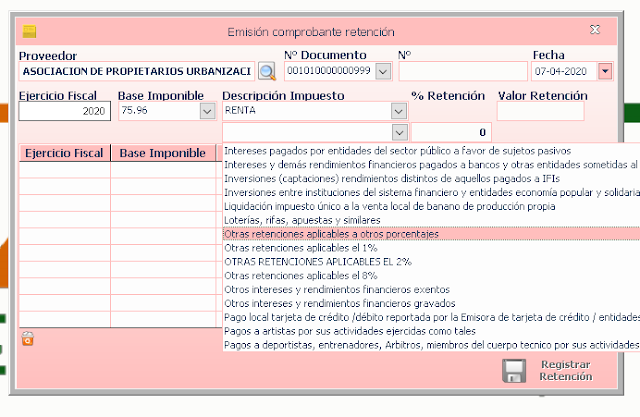Click the Valor Retención field

coord(540,111)
